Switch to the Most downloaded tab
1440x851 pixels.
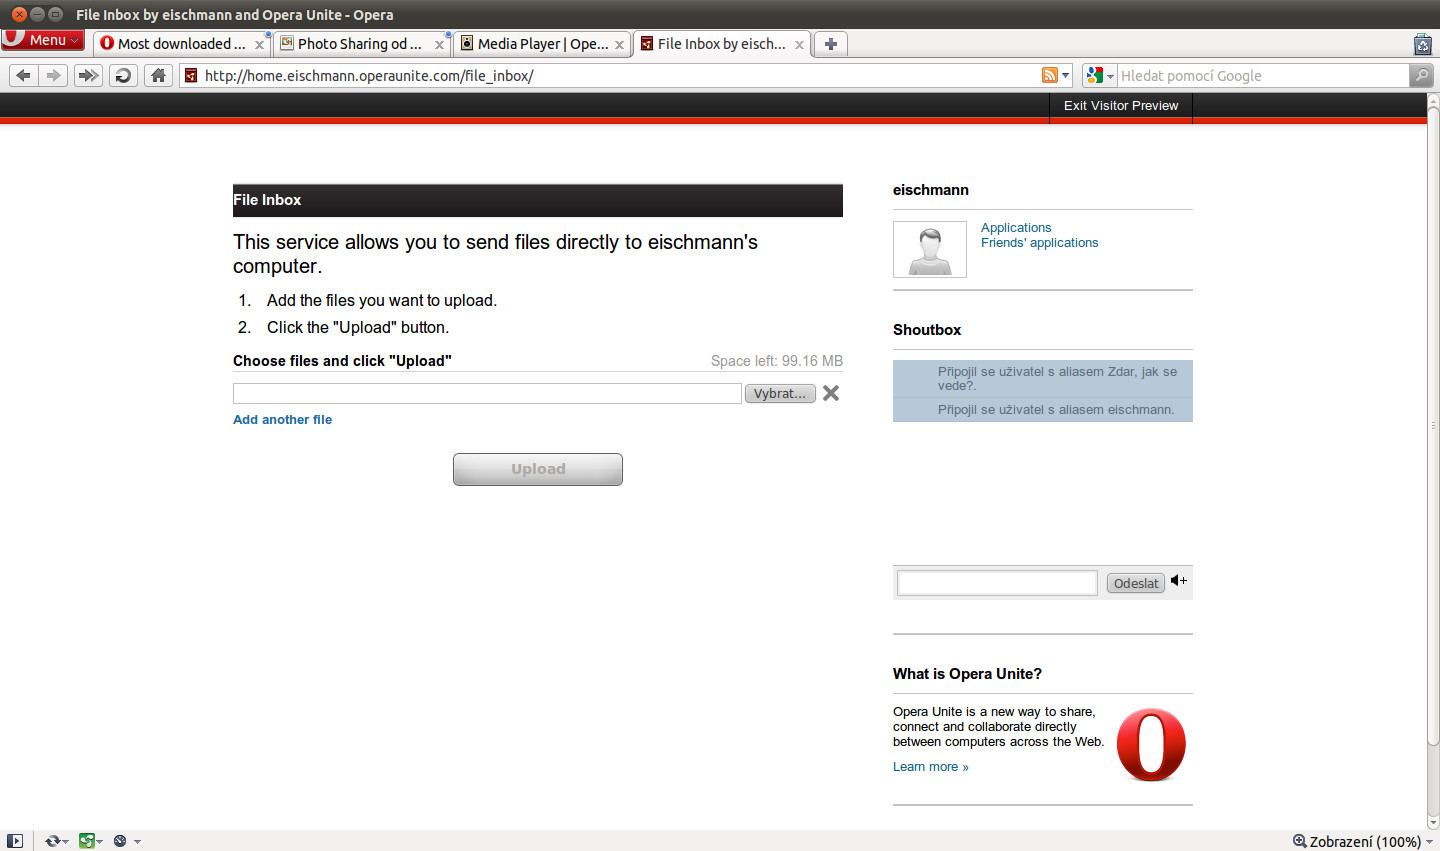click(x=181, y=44)
